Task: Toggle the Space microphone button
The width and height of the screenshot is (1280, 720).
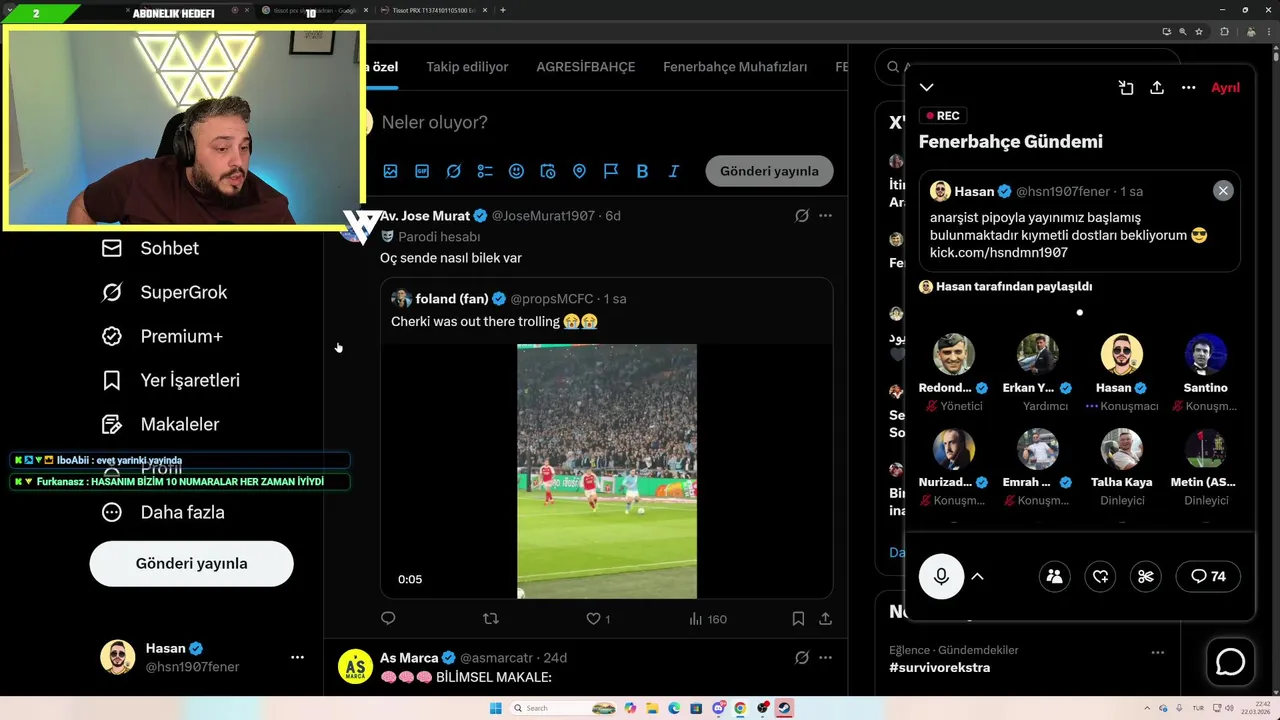Action: click(x=941, y=577)
